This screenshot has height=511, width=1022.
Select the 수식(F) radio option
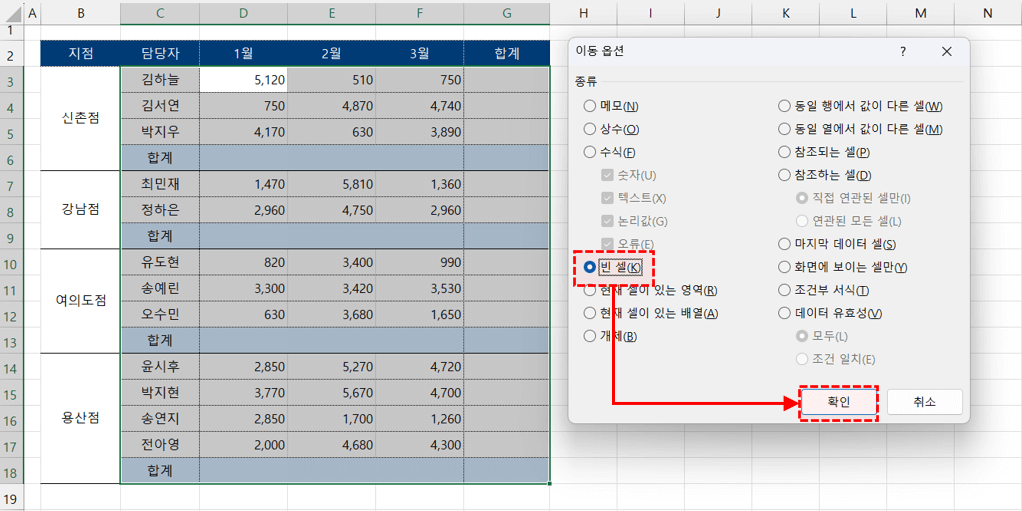(609, 153)
